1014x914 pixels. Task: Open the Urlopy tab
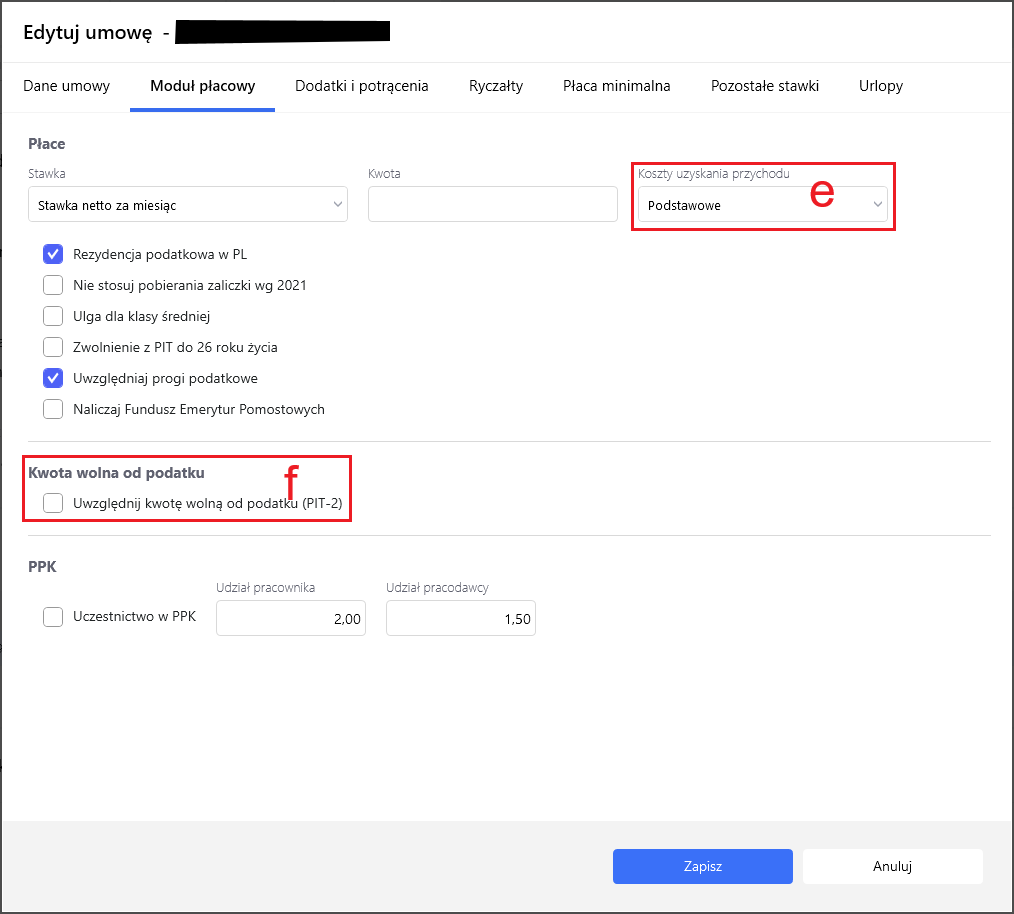click(x=880, y=86)
